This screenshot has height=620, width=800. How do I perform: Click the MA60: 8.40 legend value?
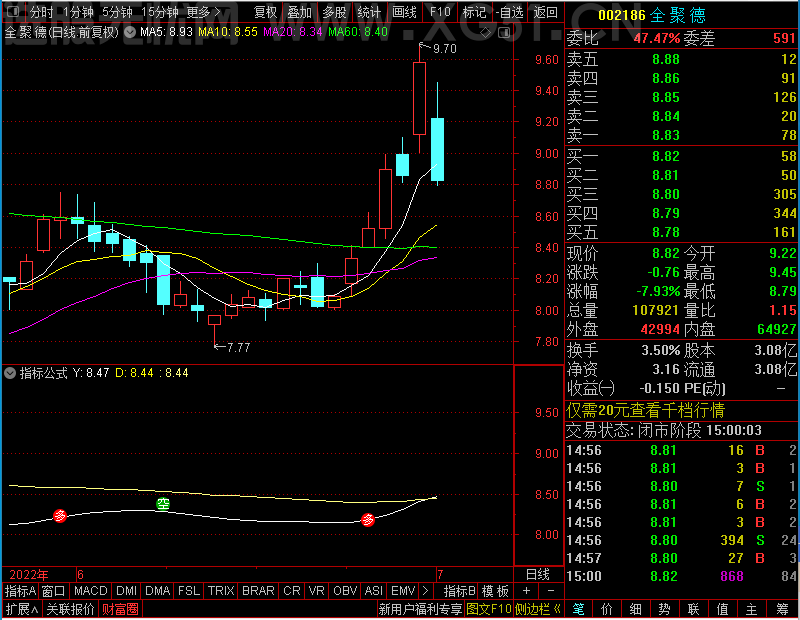pyautogui.click(x=358, y=32)
